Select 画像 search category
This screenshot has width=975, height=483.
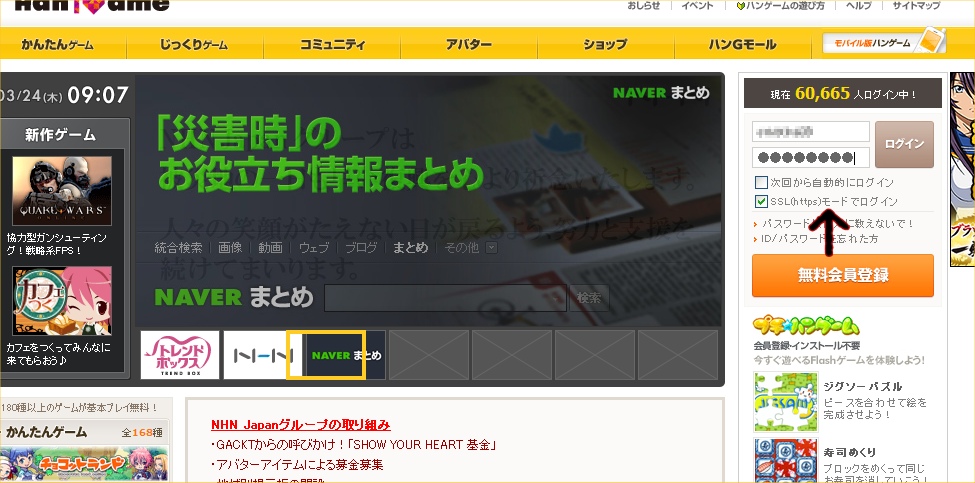tap(230, 247)
